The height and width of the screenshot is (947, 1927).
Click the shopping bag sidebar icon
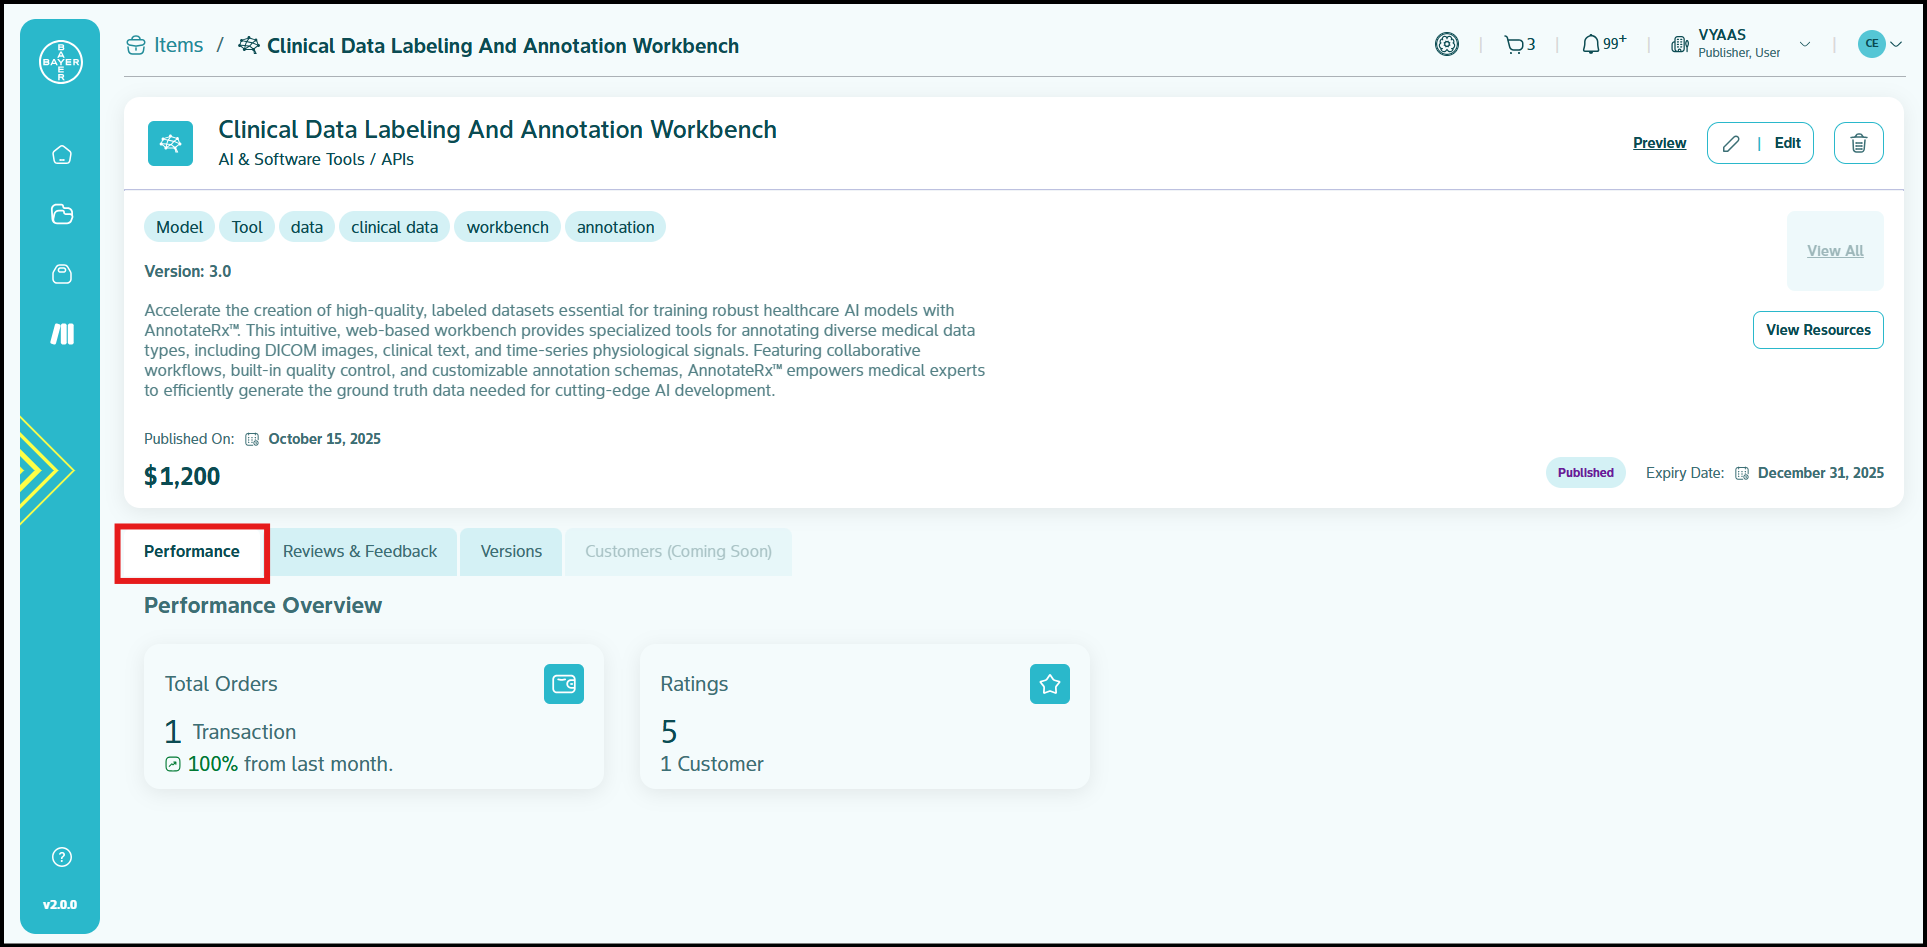point(62,274)
